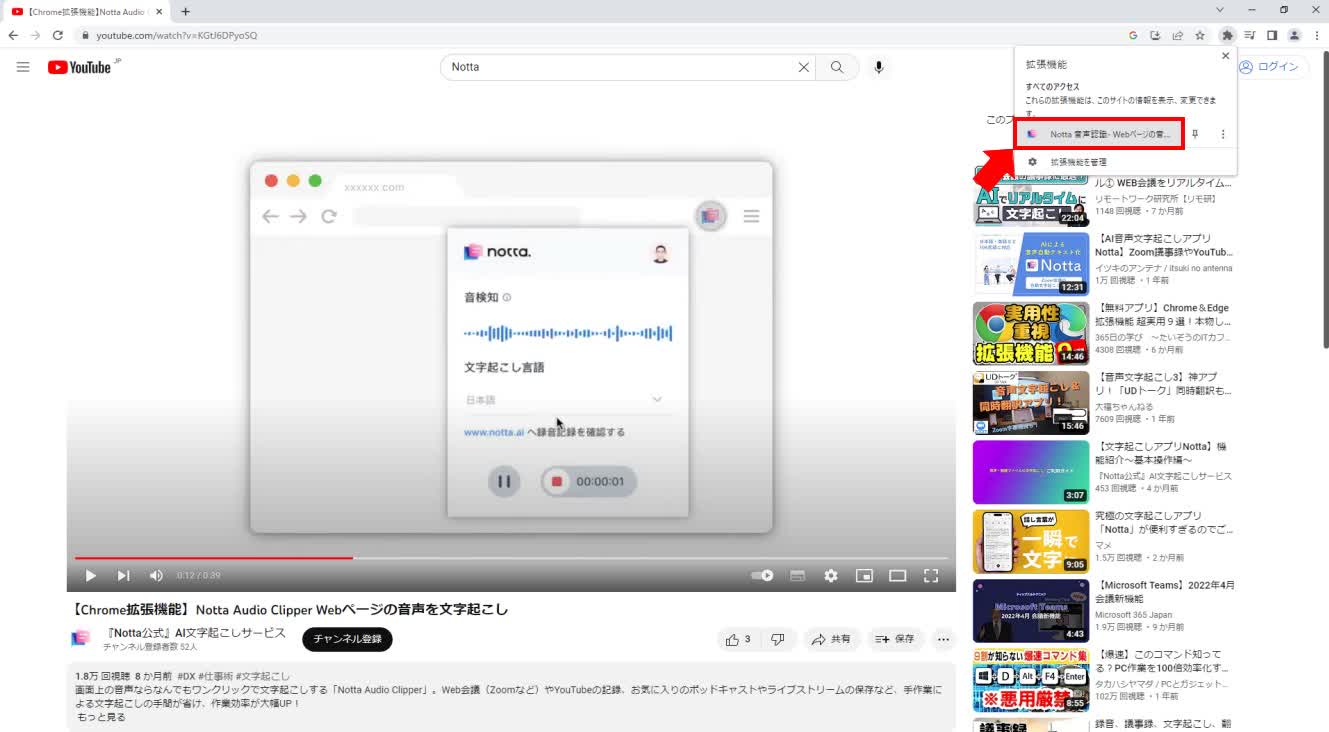The height and width of the screenshot is (732, 1329).
Task: Open Notta 音声認識 extension entry
Action: pos(1100,134)
